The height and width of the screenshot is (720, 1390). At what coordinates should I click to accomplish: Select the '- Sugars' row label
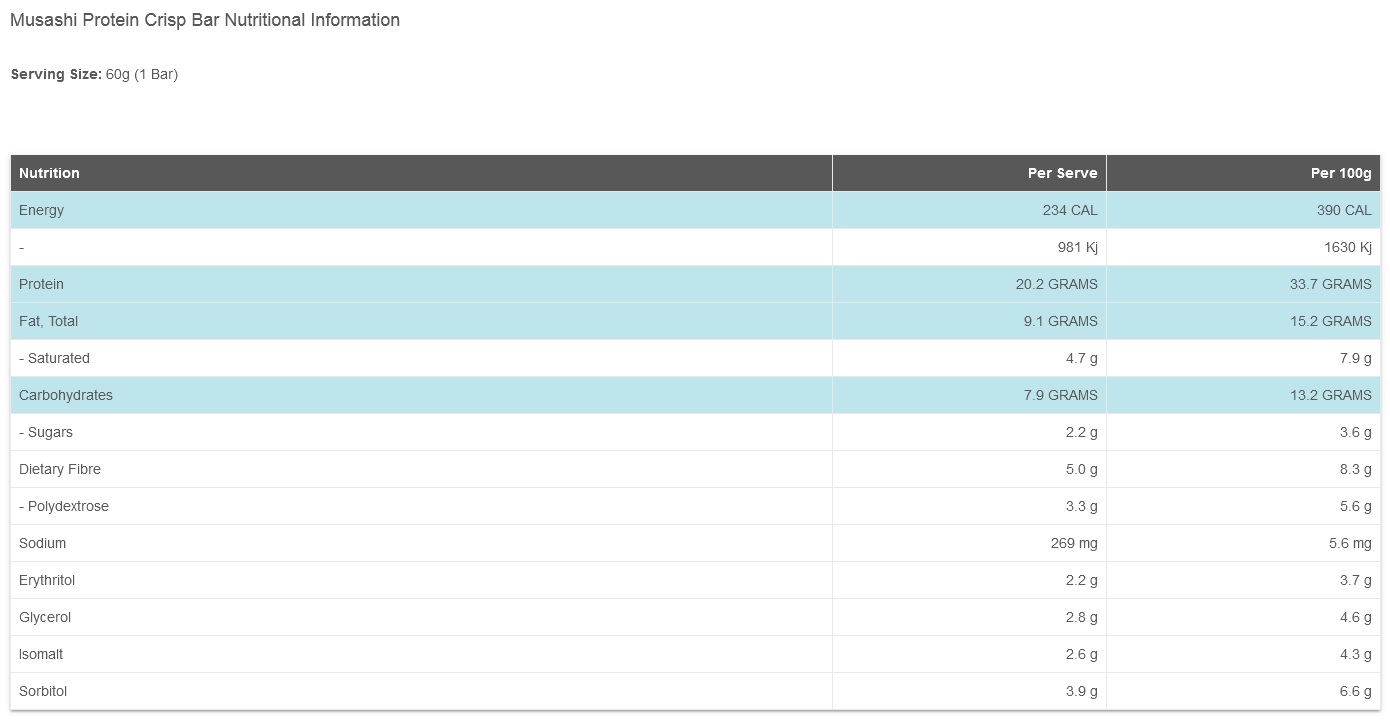[46, 432]
